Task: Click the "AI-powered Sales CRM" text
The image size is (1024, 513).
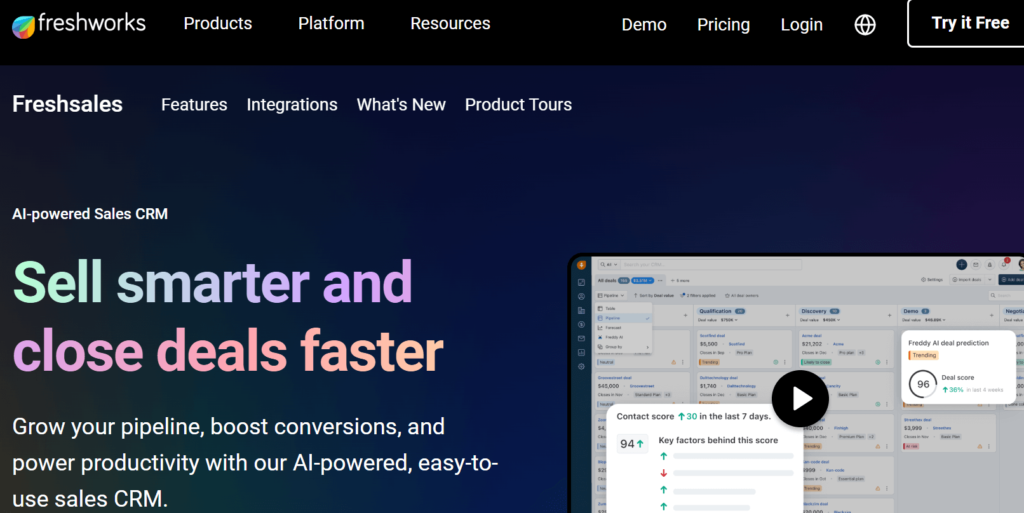Action: tap(90, 214)
